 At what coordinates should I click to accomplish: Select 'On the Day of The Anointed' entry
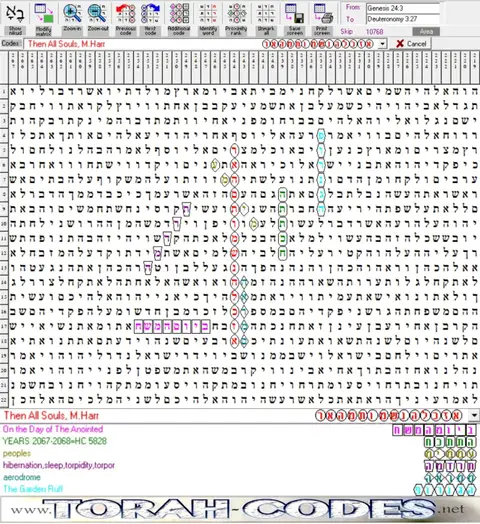53,429
